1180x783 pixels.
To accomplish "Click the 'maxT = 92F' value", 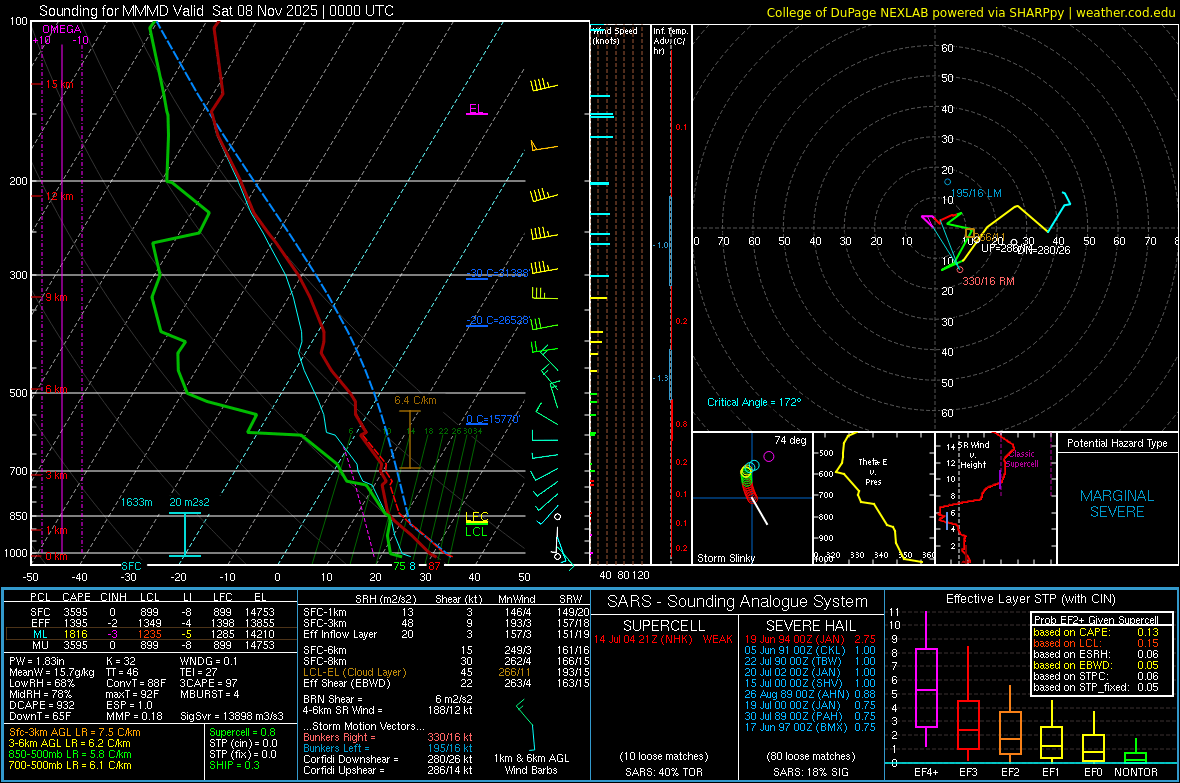I will [132, 694].
